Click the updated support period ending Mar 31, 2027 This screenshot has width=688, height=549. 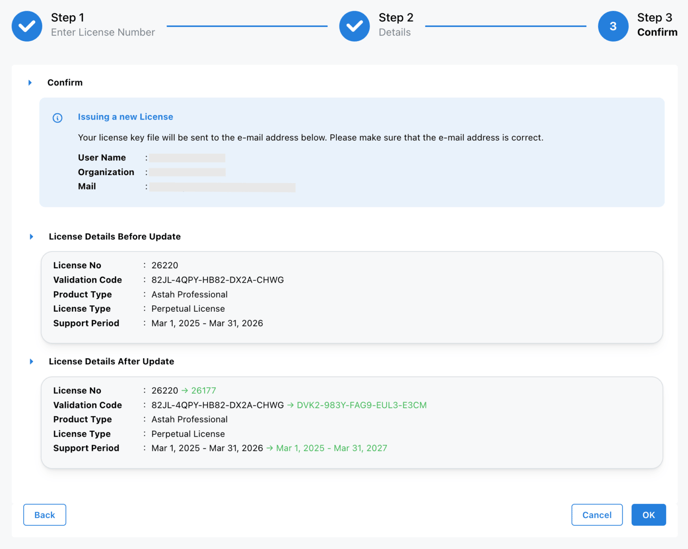(331, 448)
